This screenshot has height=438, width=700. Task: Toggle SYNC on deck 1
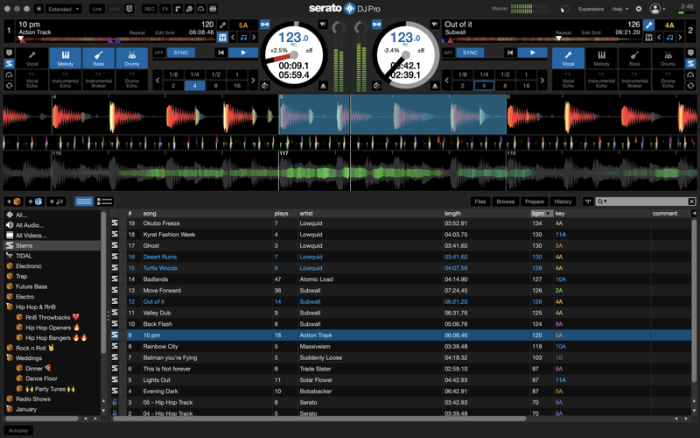coord(181,53)
